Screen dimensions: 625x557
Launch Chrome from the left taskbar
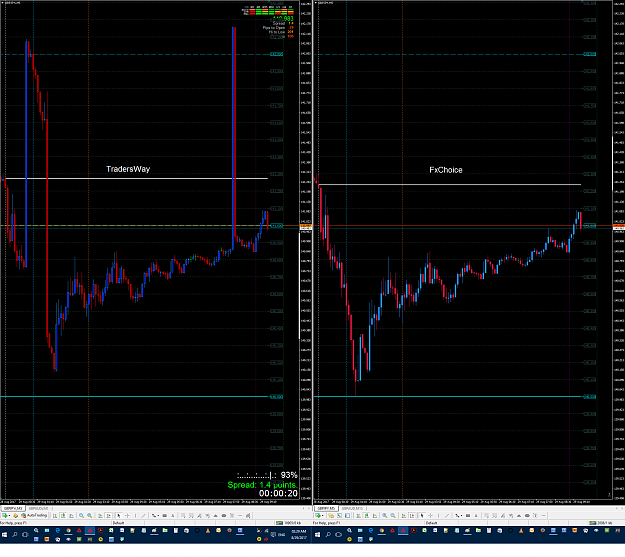(x=68, y=530)
